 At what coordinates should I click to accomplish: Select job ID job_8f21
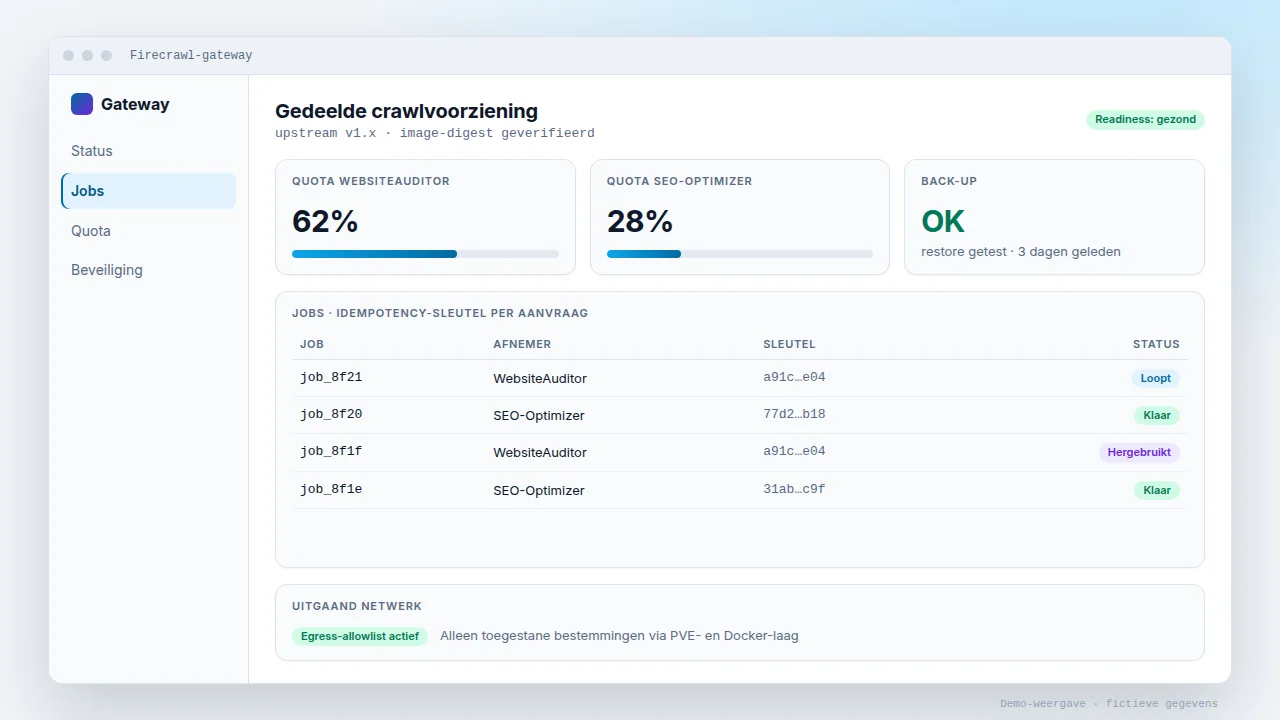click(x=331, y=378)
